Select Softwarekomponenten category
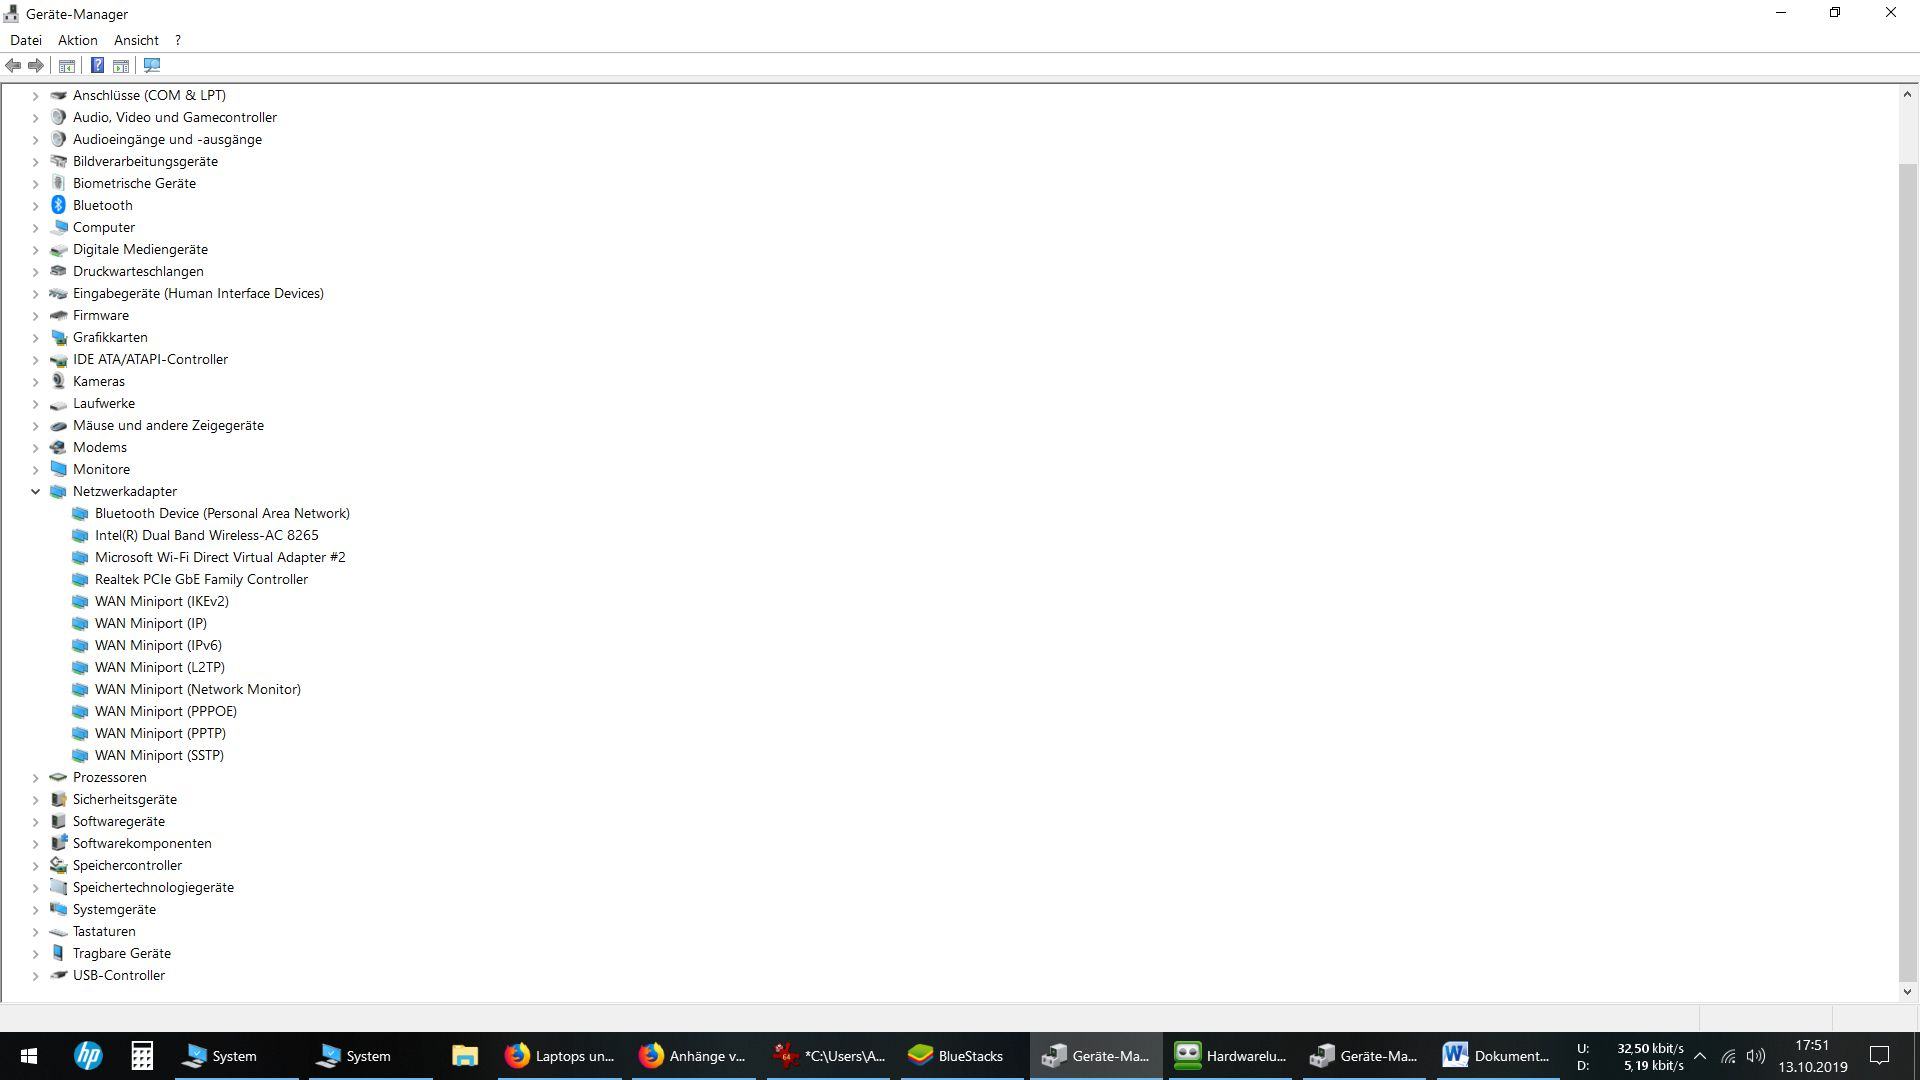 (142, 843)
